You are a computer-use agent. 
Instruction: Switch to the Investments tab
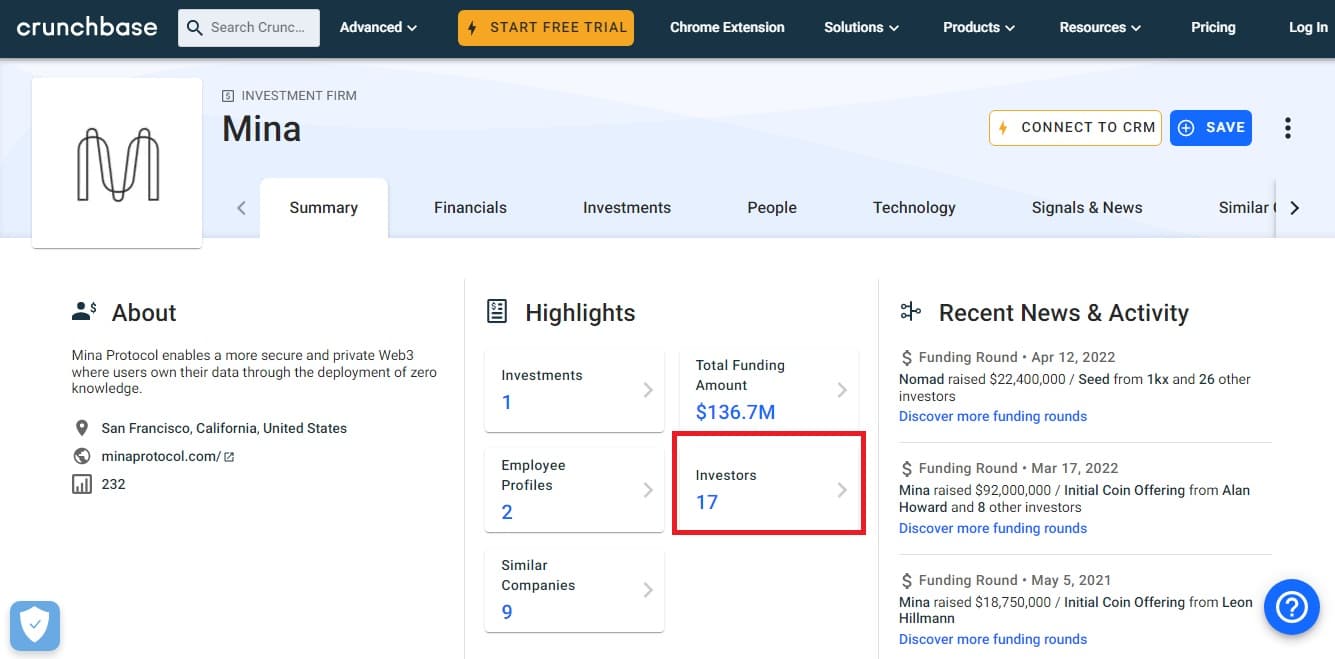point(627,208)
